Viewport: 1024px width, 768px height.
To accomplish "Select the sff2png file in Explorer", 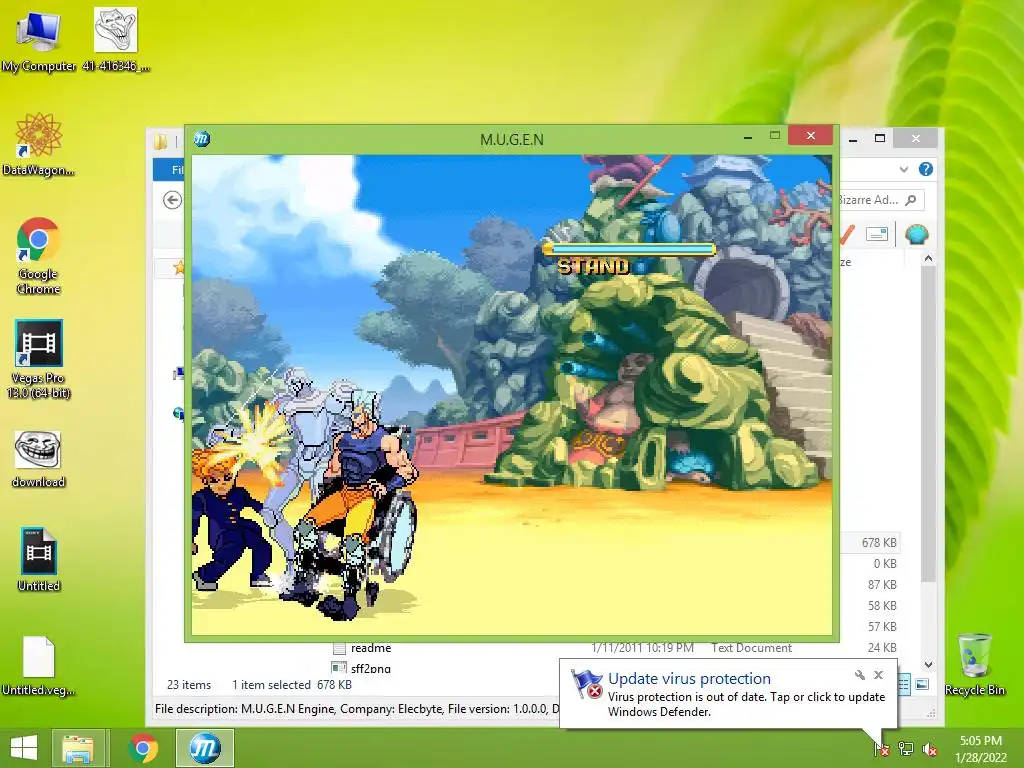I will (x=370, y=667).
